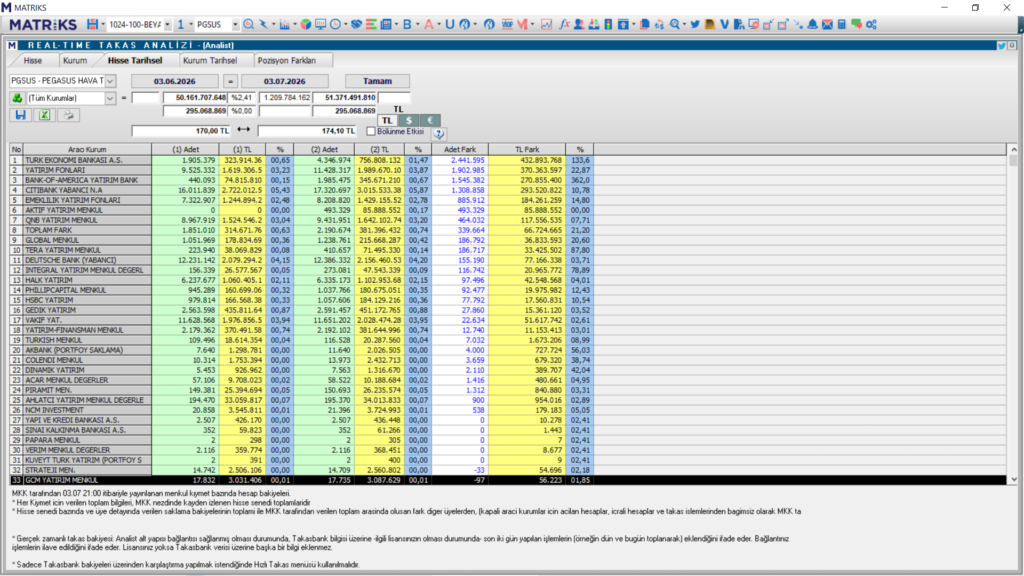Click the clock toolbar icon
1024x576 pixels.
click(x=335, y=24)
